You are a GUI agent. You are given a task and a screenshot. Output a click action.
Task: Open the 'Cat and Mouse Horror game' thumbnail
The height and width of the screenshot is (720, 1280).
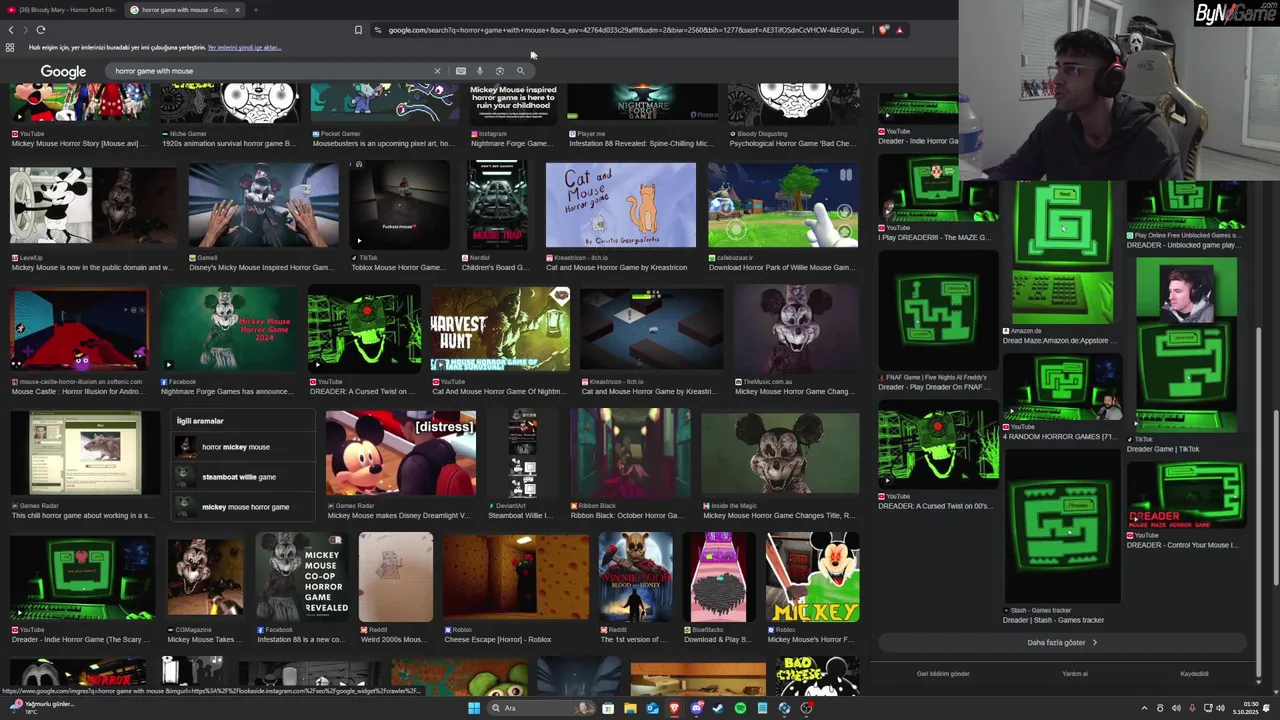click(620, 205)
